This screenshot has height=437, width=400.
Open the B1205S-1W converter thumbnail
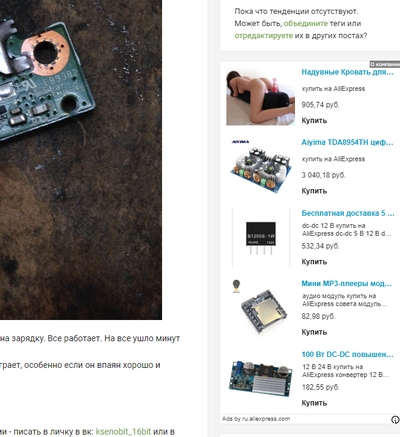pyautogui.click(x=261, y=237)
